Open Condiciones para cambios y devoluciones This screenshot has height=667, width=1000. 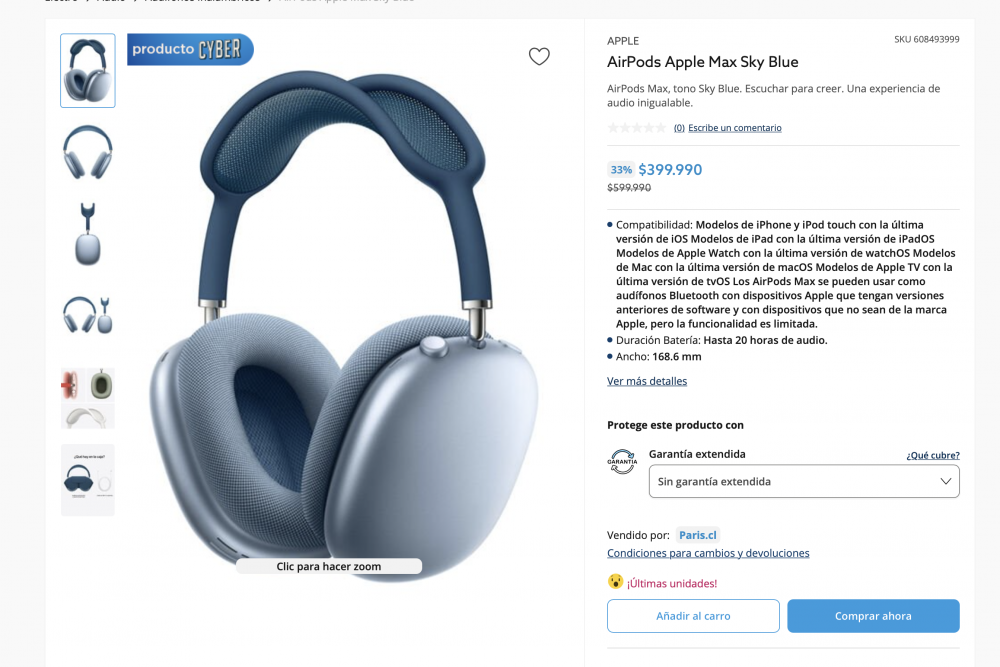coord(708,553)
